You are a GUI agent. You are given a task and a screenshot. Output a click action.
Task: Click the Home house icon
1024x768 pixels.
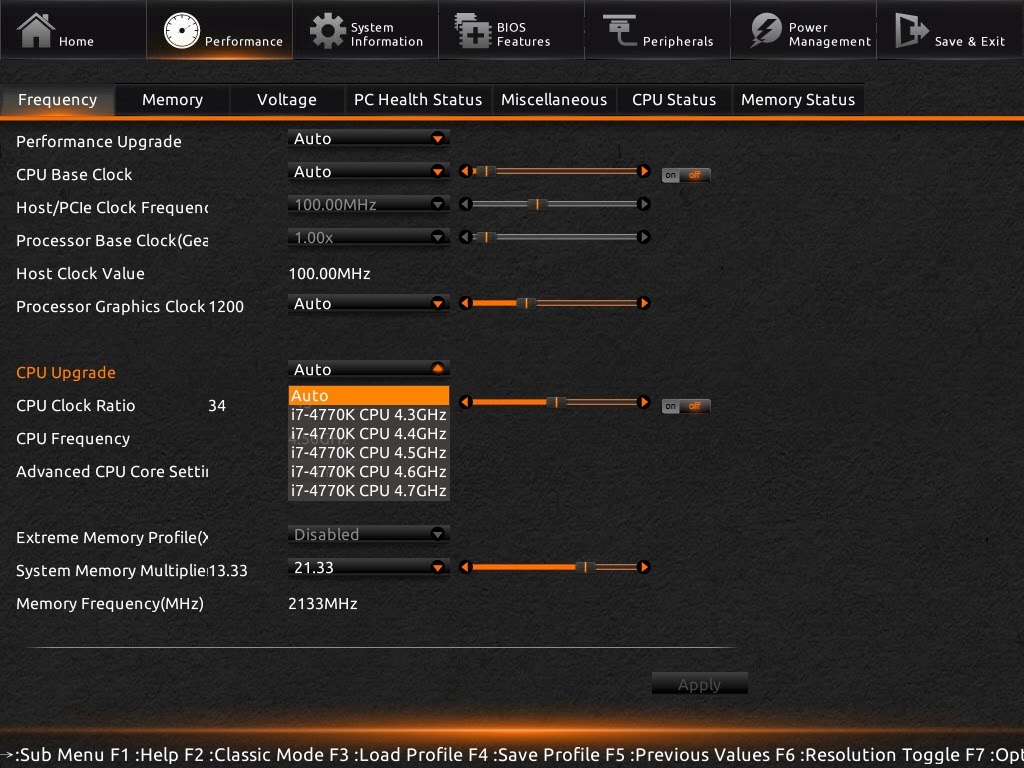click(x=35, y=31)
